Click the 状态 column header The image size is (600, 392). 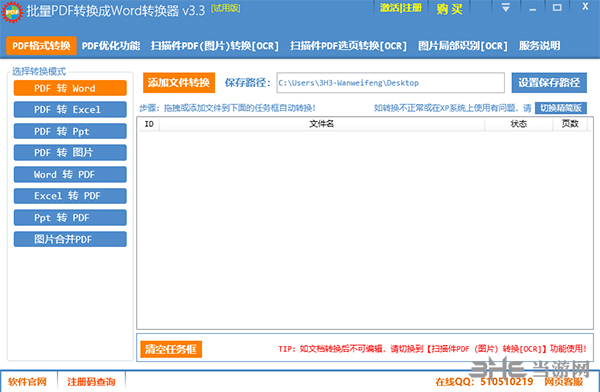coord(518,124)
